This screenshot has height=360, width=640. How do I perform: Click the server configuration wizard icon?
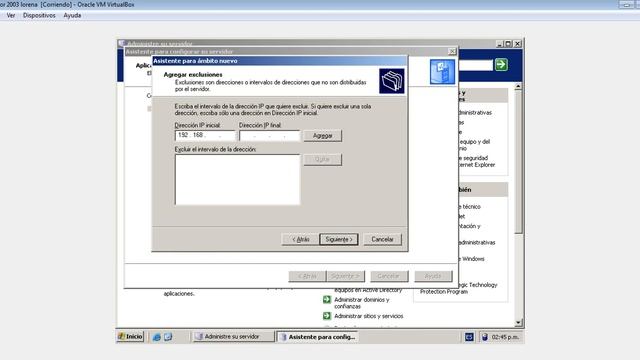[442, 72]
